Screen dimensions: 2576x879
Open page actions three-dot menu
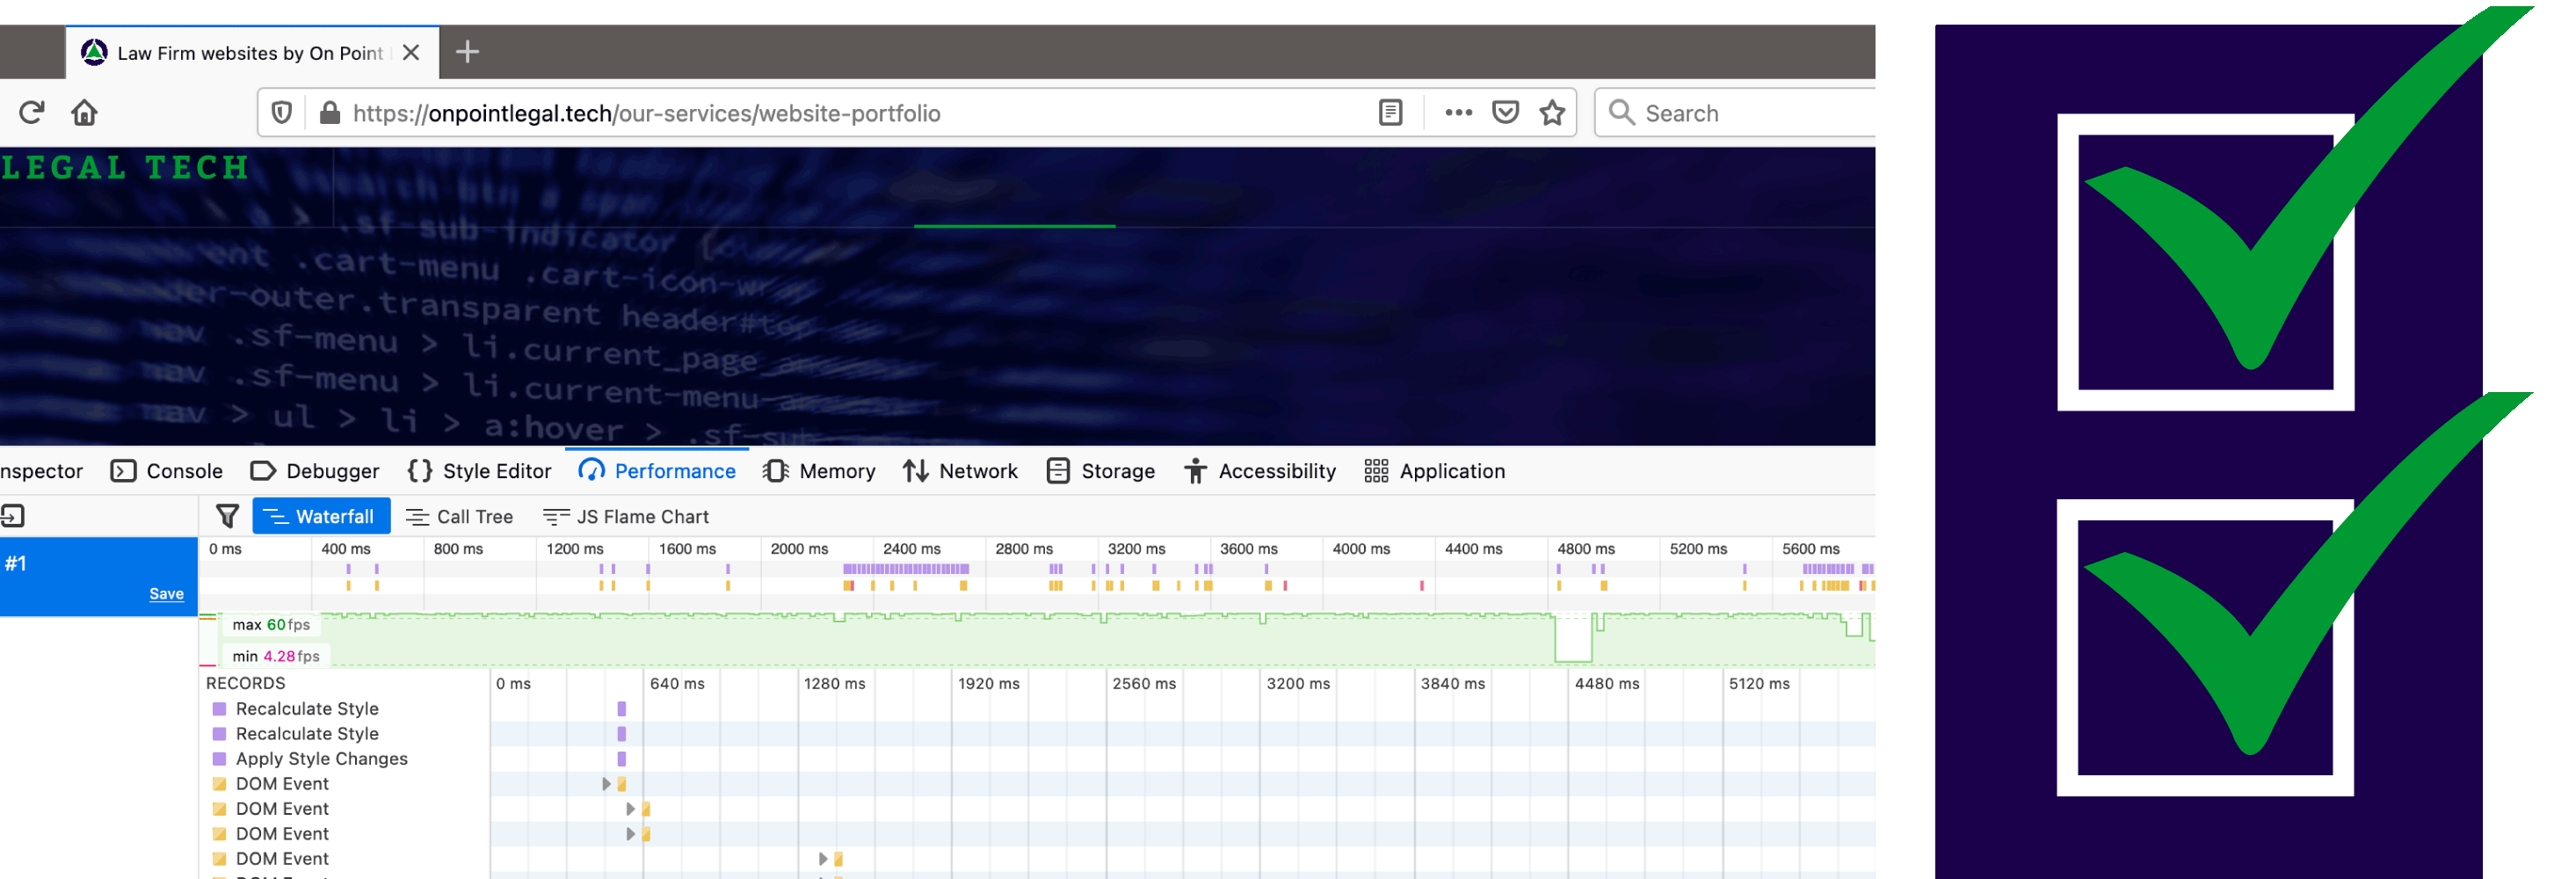pos(1458,113)
